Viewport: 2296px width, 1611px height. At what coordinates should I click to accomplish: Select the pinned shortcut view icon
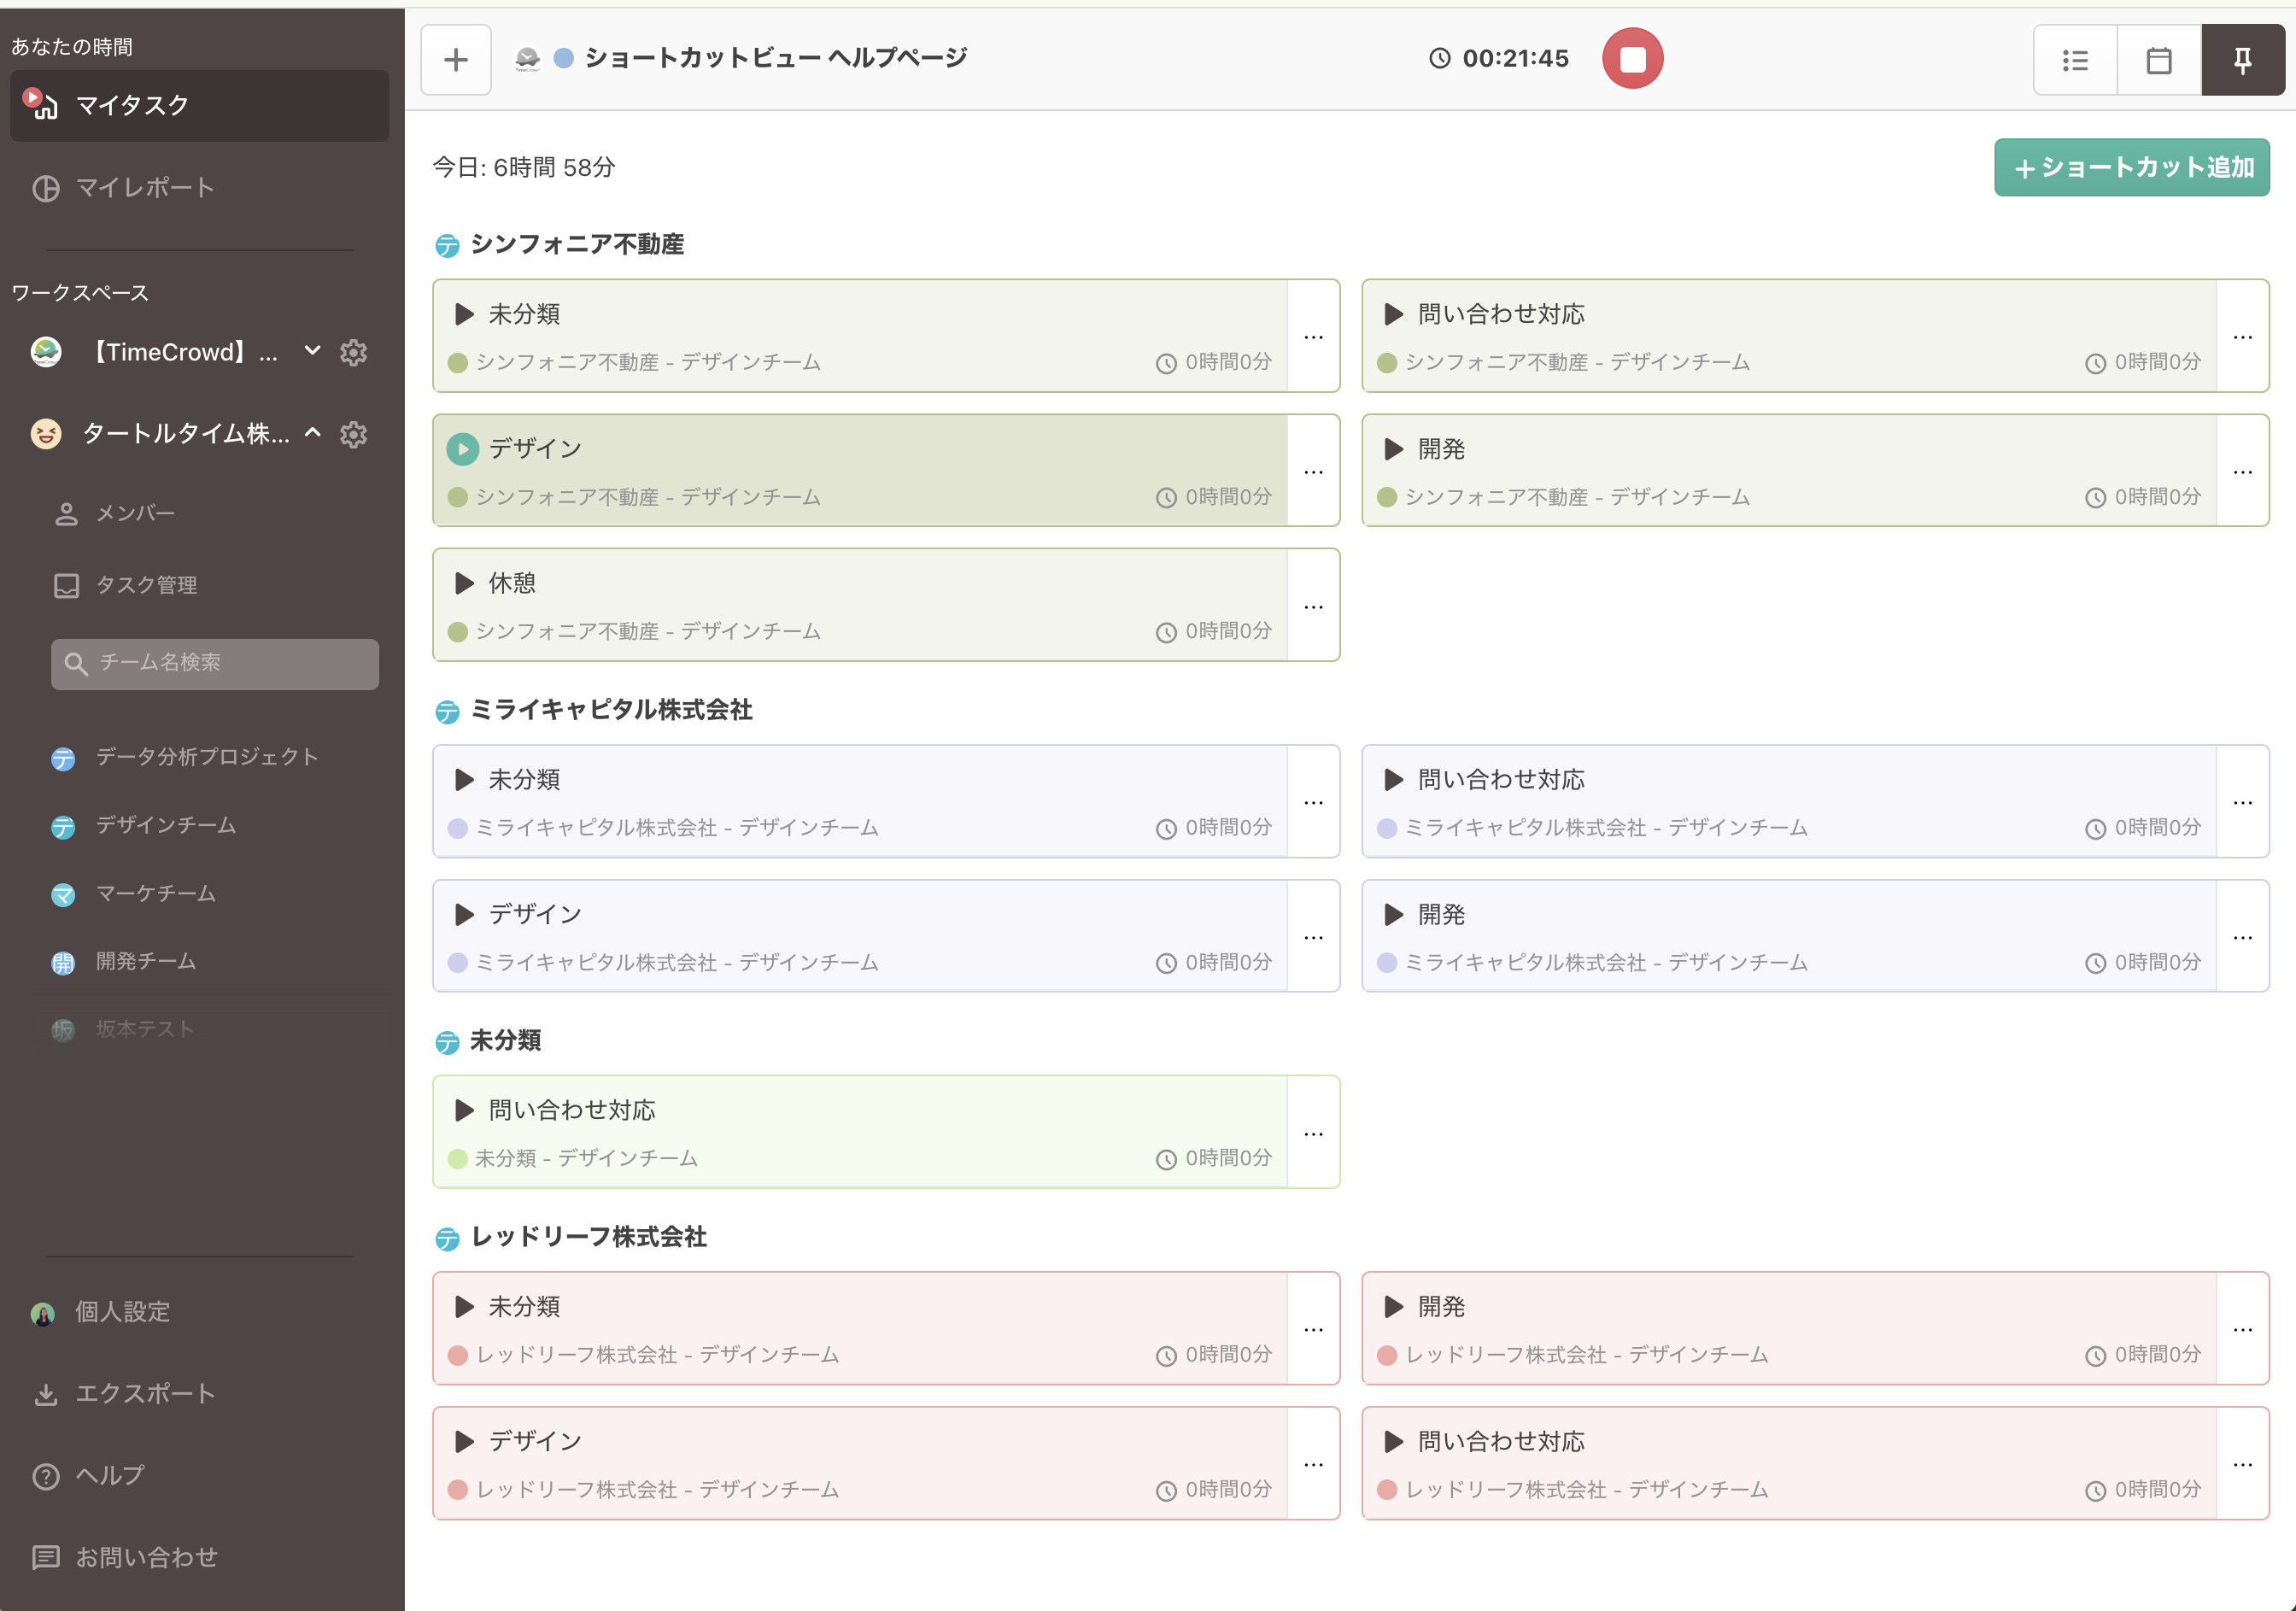pyautogui.click(x=2242, y=60)
